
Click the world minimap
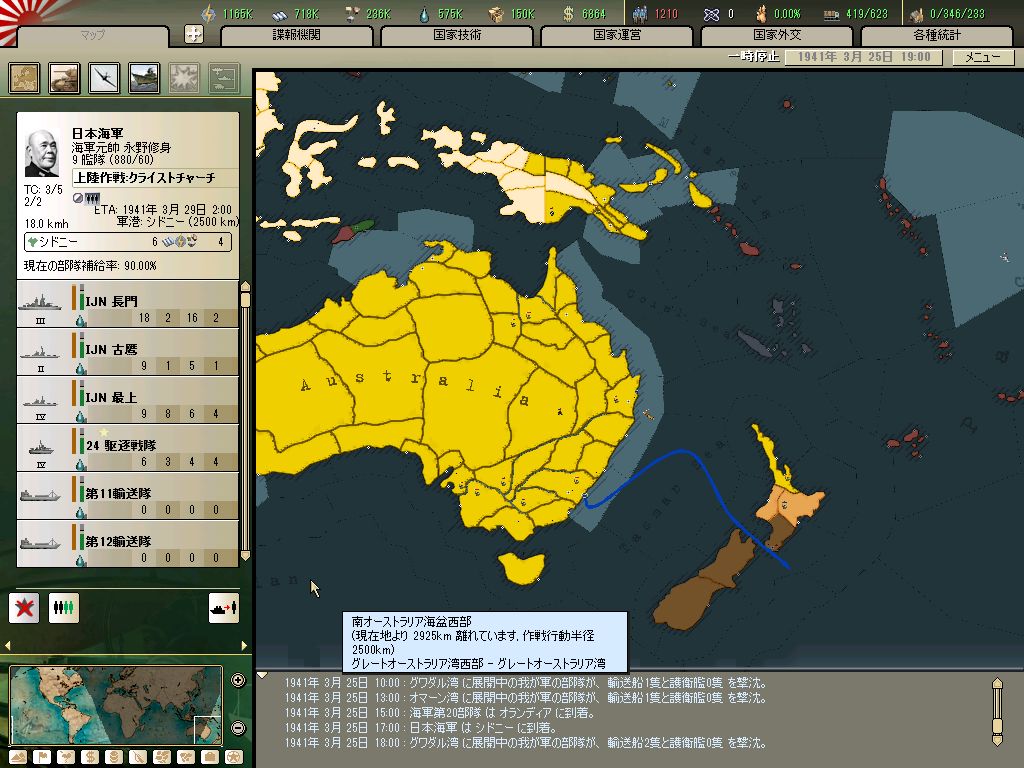(116, 705)
